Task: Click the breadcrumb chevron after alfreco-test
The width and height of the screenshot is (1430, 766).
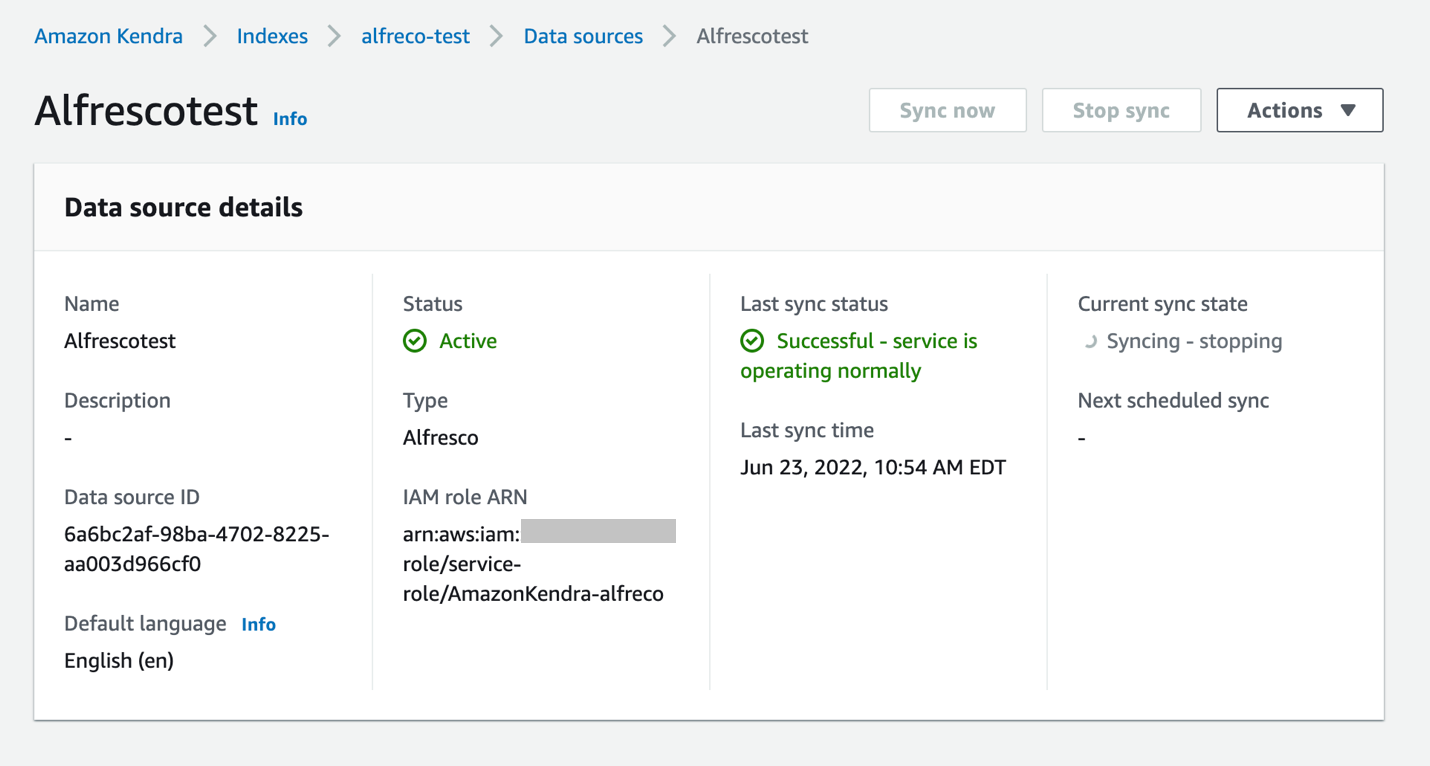Action: [496, 37]
